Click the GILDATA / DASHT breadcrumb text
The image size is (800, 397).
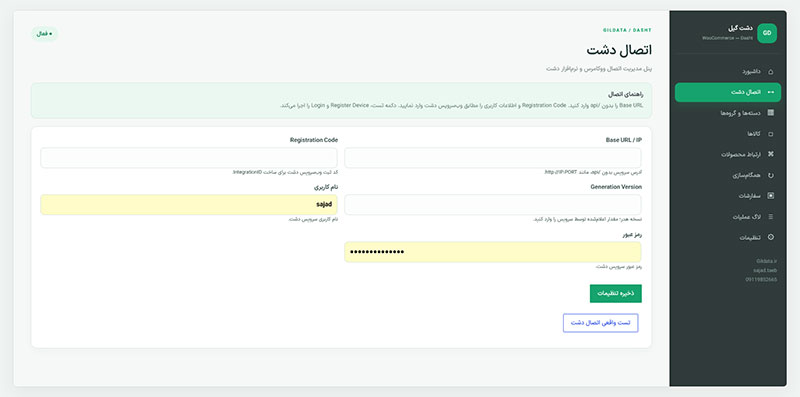[x=627, y=30]
